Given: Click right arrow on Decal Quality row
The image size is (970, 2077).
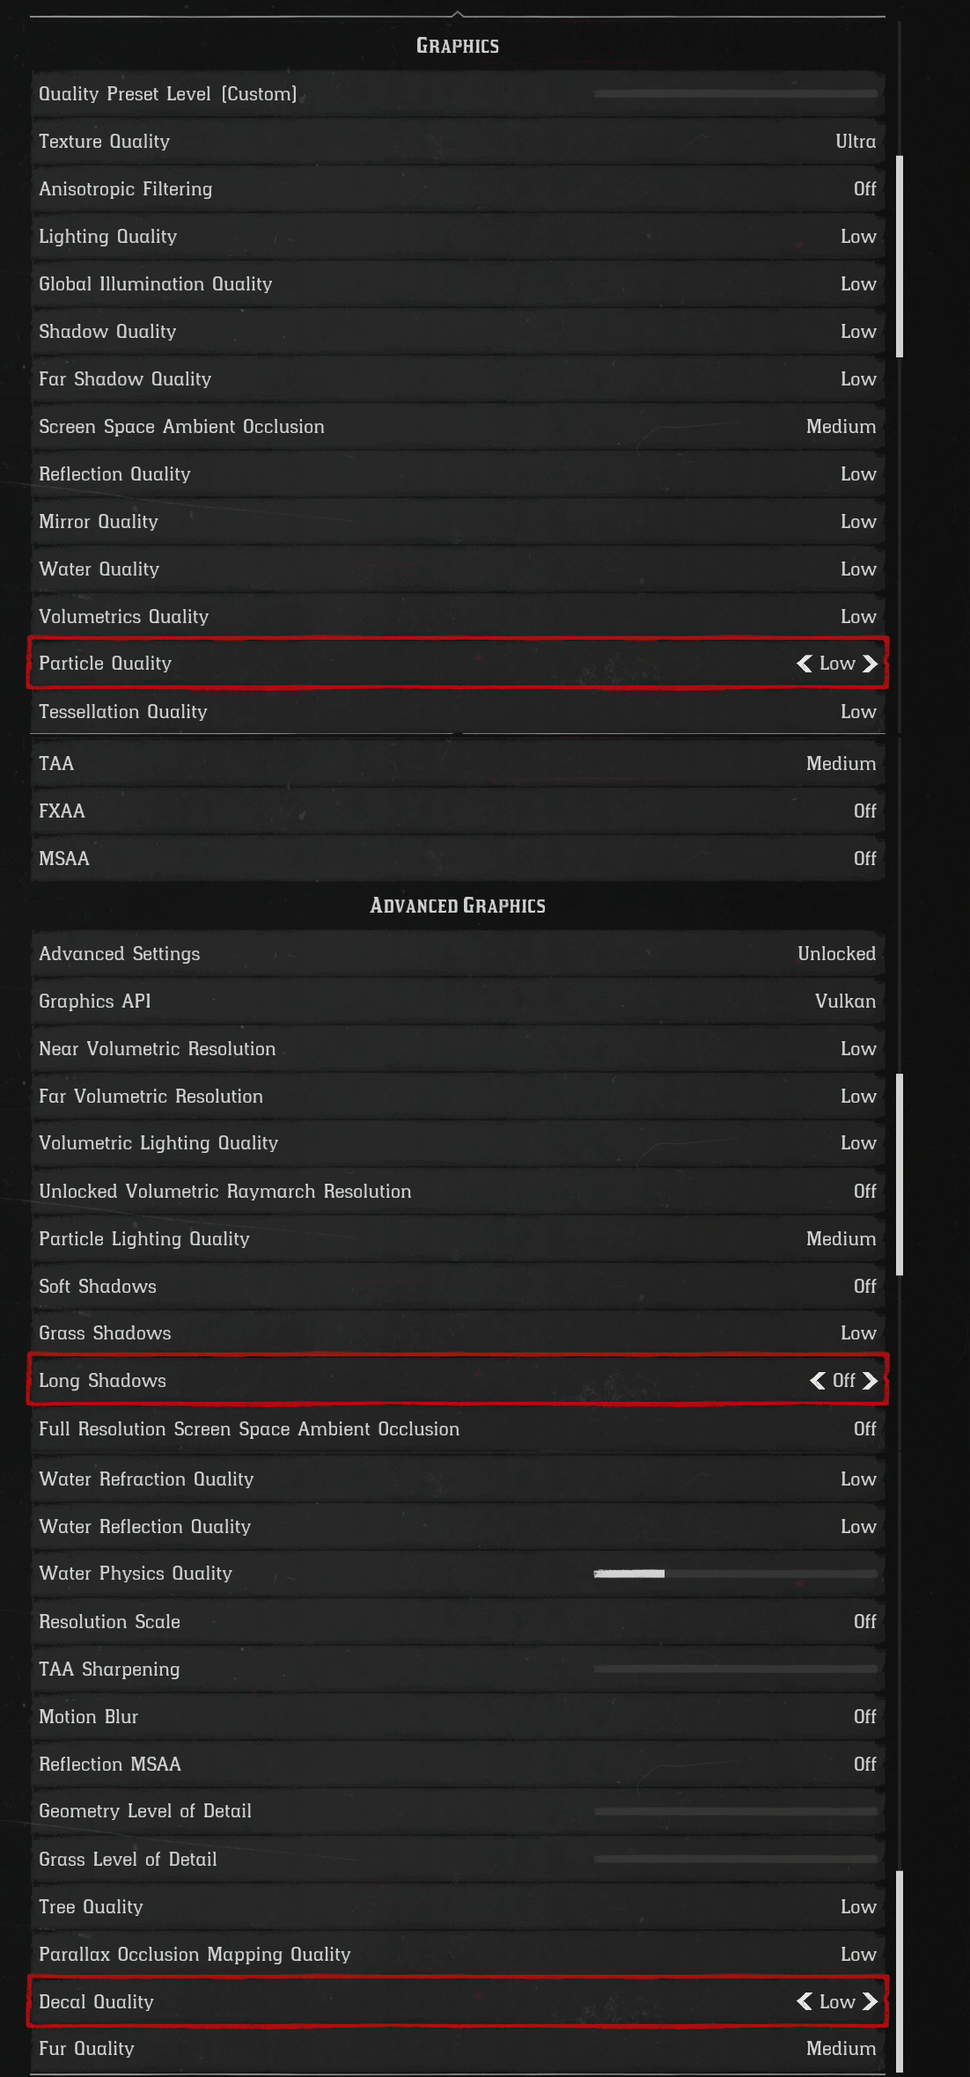Looking at the screenshot, I should (870, 2002).
